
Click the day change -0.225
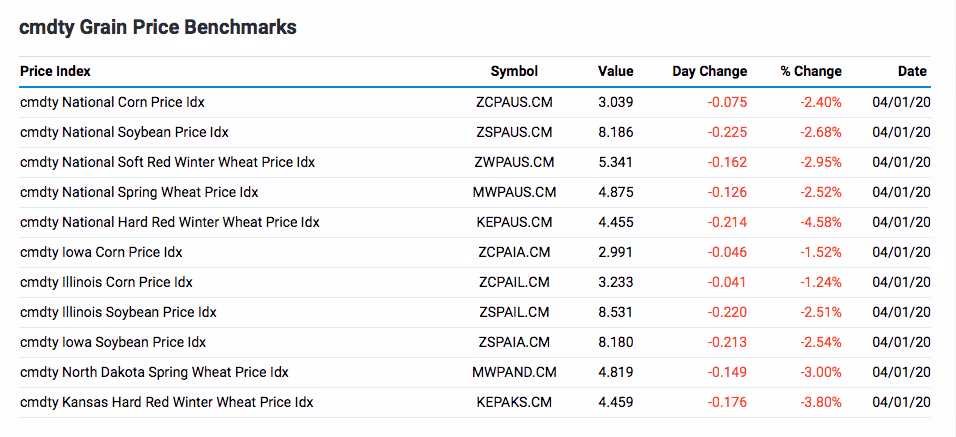[x=727, y=132]
